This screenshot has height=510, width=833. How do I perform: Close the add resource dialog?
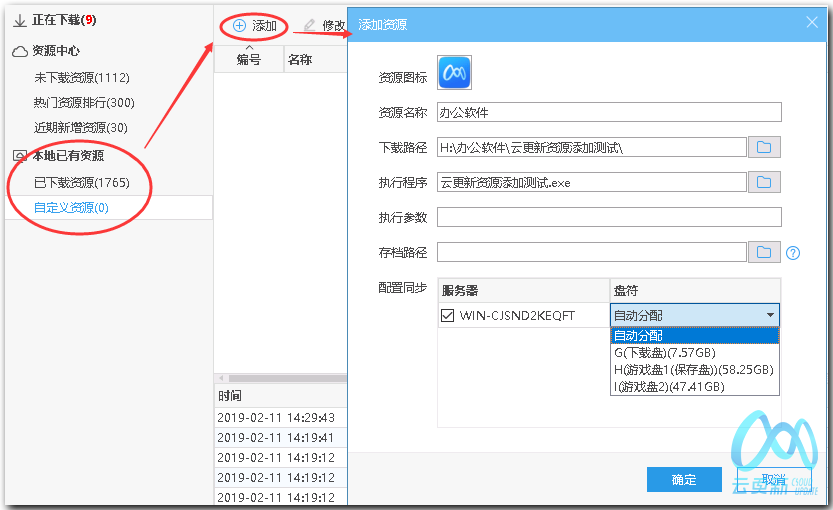coord(812,22)
